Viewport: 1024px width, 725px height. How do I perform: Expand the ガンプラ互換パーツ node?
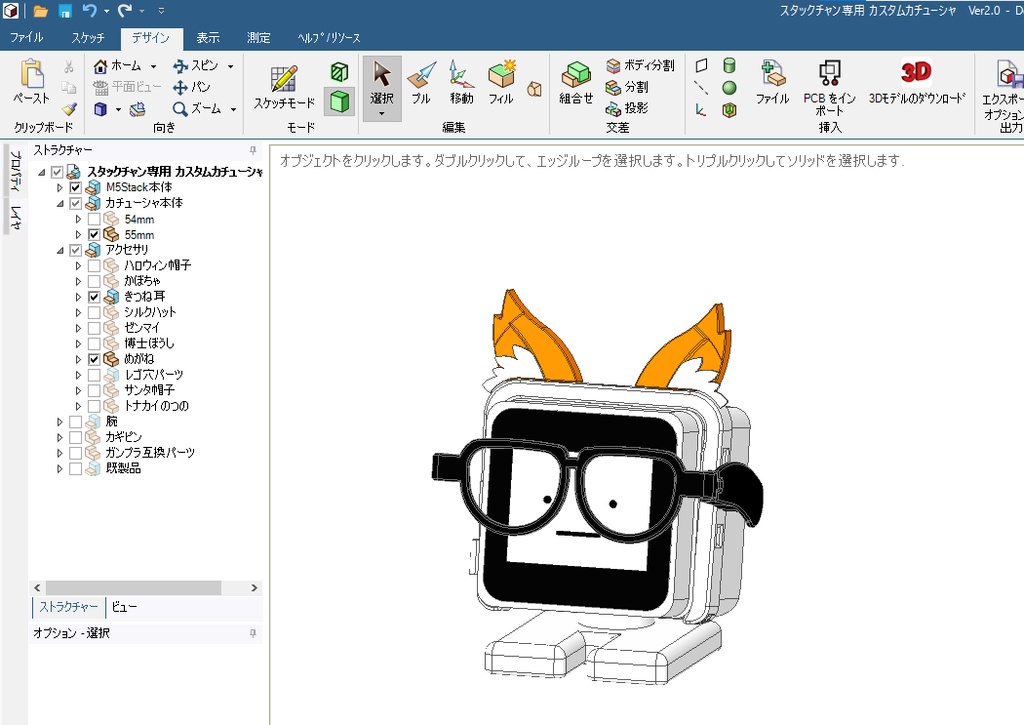point(59,453)
